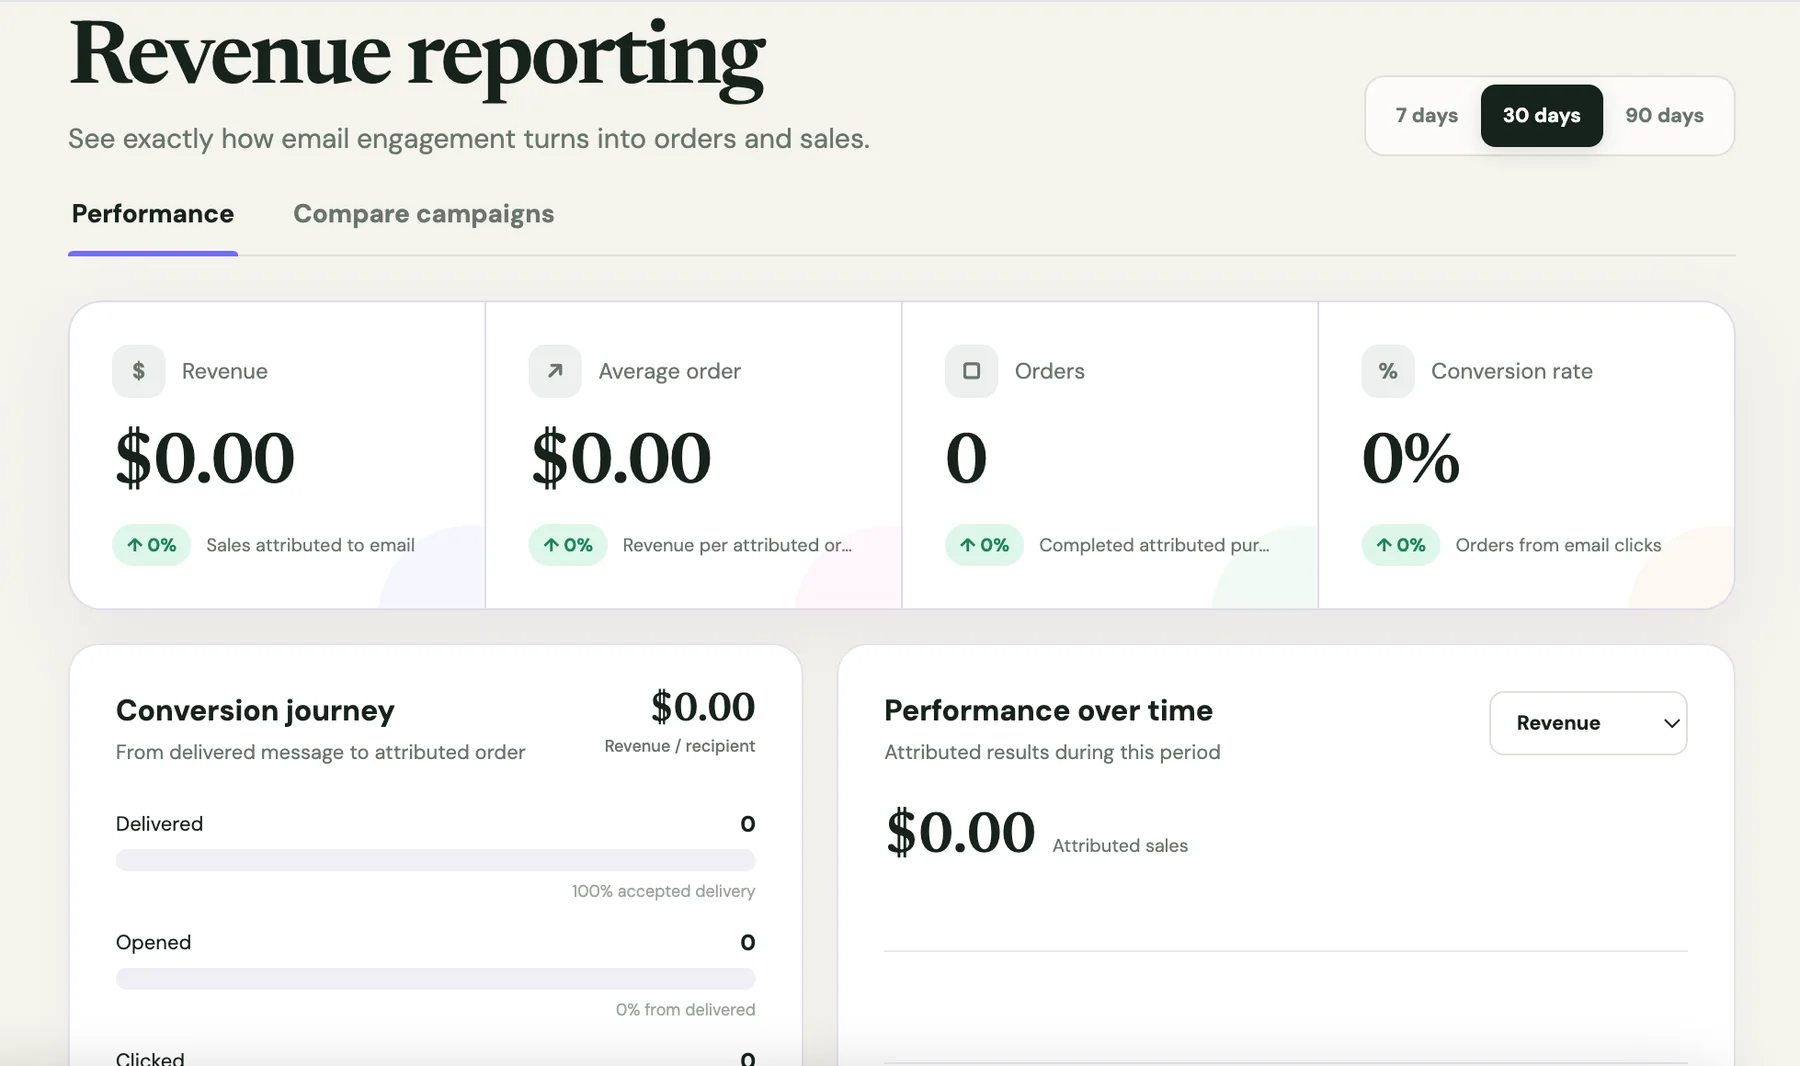The width and height of the screenshot is (1800, 1066).
Task: Click '100% accepted delivery' text
Action: click(663, 891)
